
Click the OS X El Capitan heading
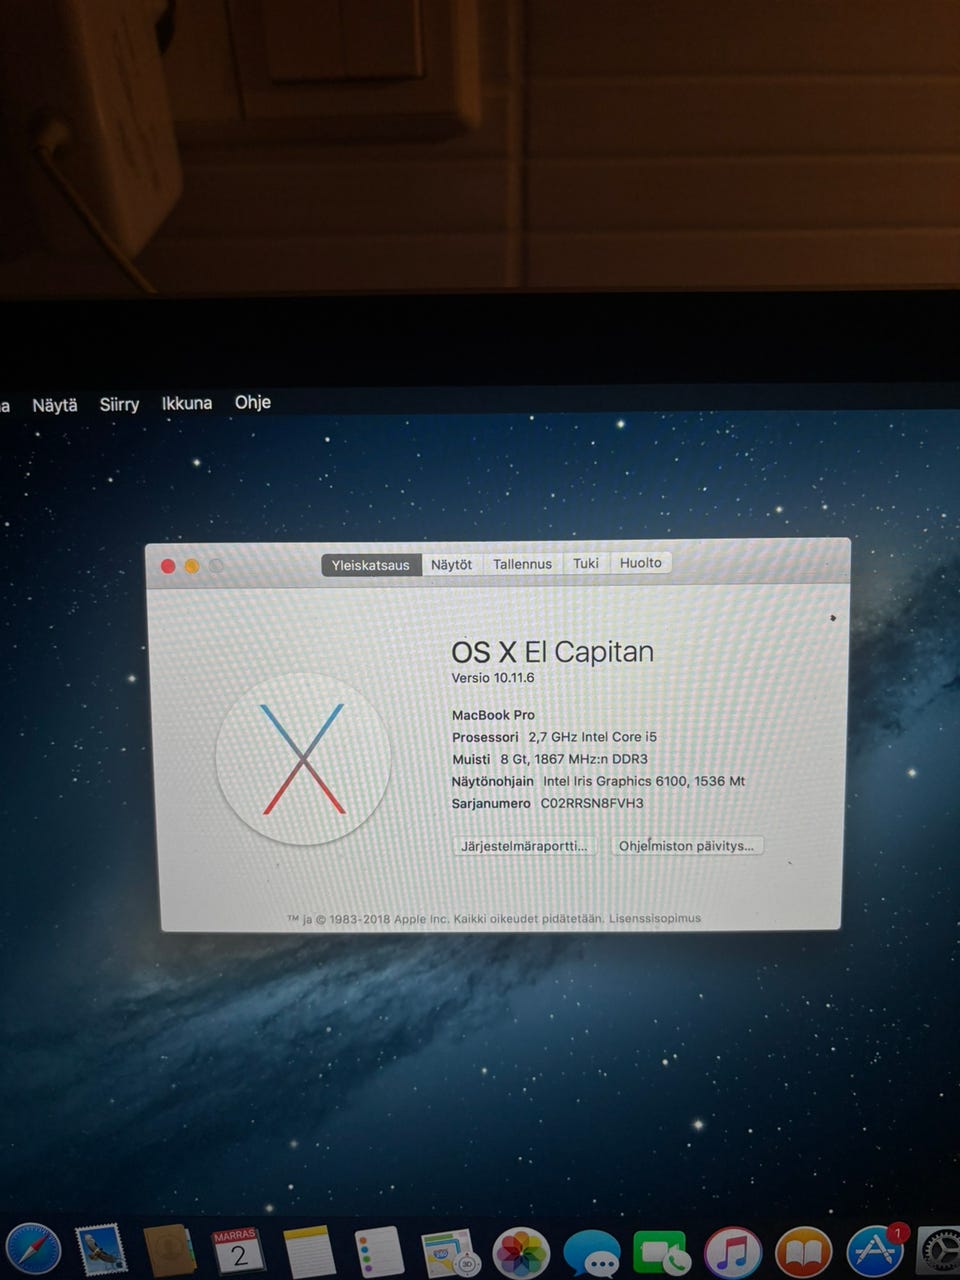[552, 652]
